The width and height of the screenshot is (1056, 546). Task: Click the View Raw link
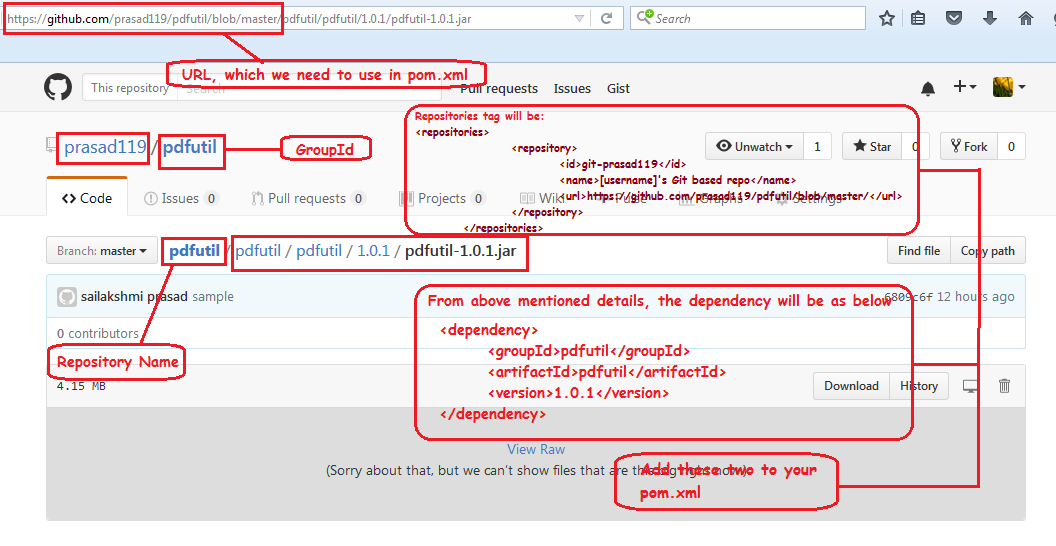click(x=536, y=449)
